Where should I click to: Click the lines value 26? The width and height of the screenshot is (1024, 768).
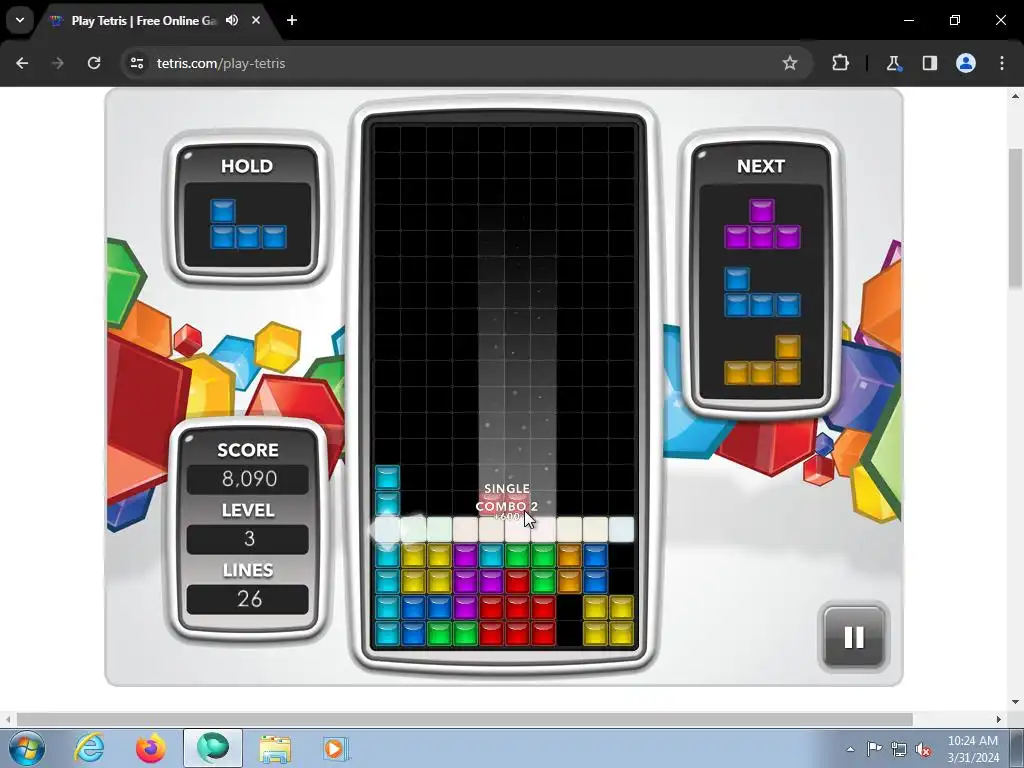248,599
